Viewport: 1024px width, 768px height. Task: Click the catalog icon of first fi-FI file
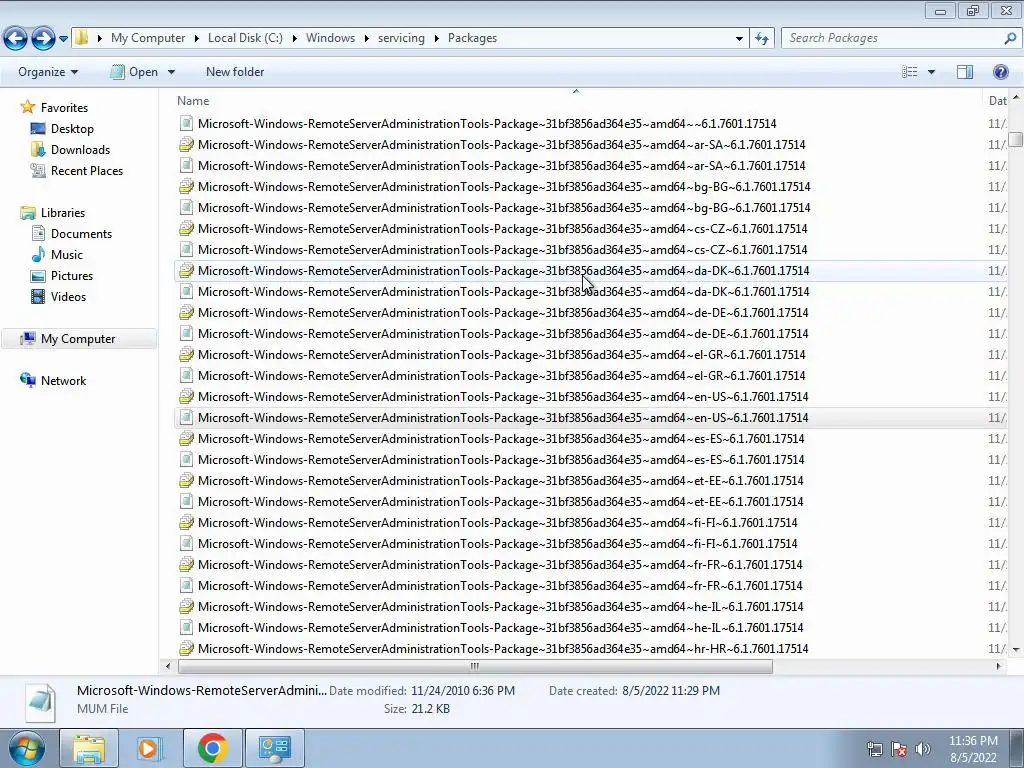(x=186, y=522)
